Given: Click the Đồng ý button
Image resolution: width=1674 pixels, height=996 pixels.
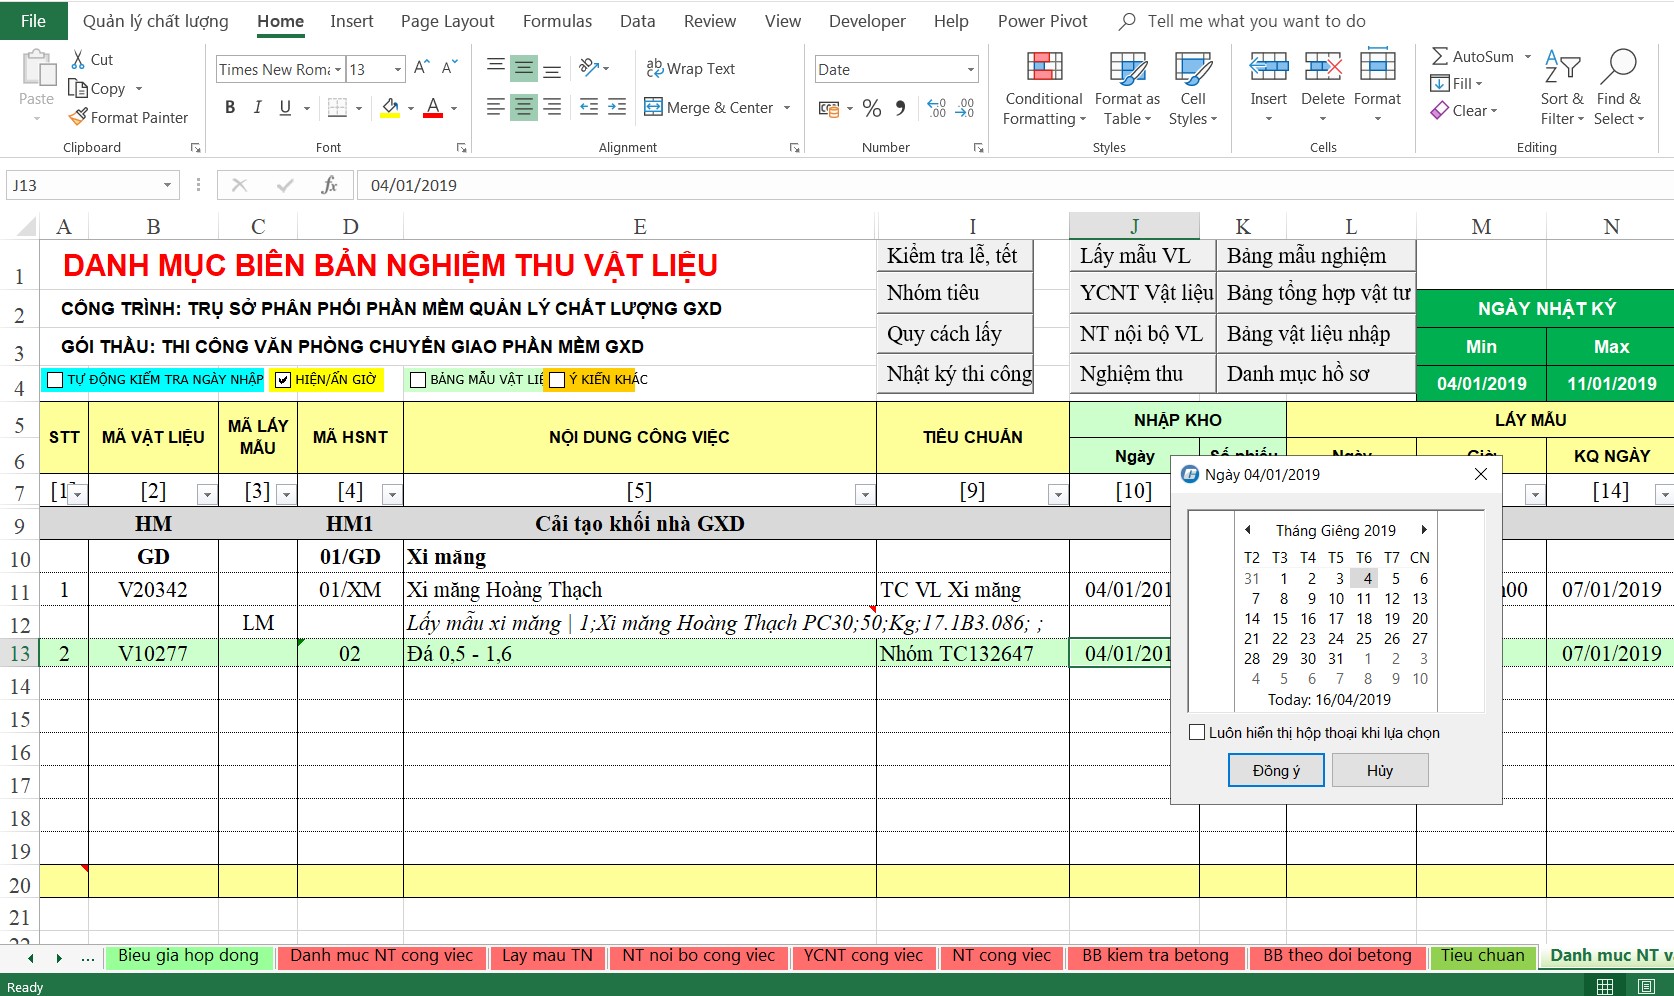Looking at the screenshot, I should pyautogui.click(x=1276, y=770).
